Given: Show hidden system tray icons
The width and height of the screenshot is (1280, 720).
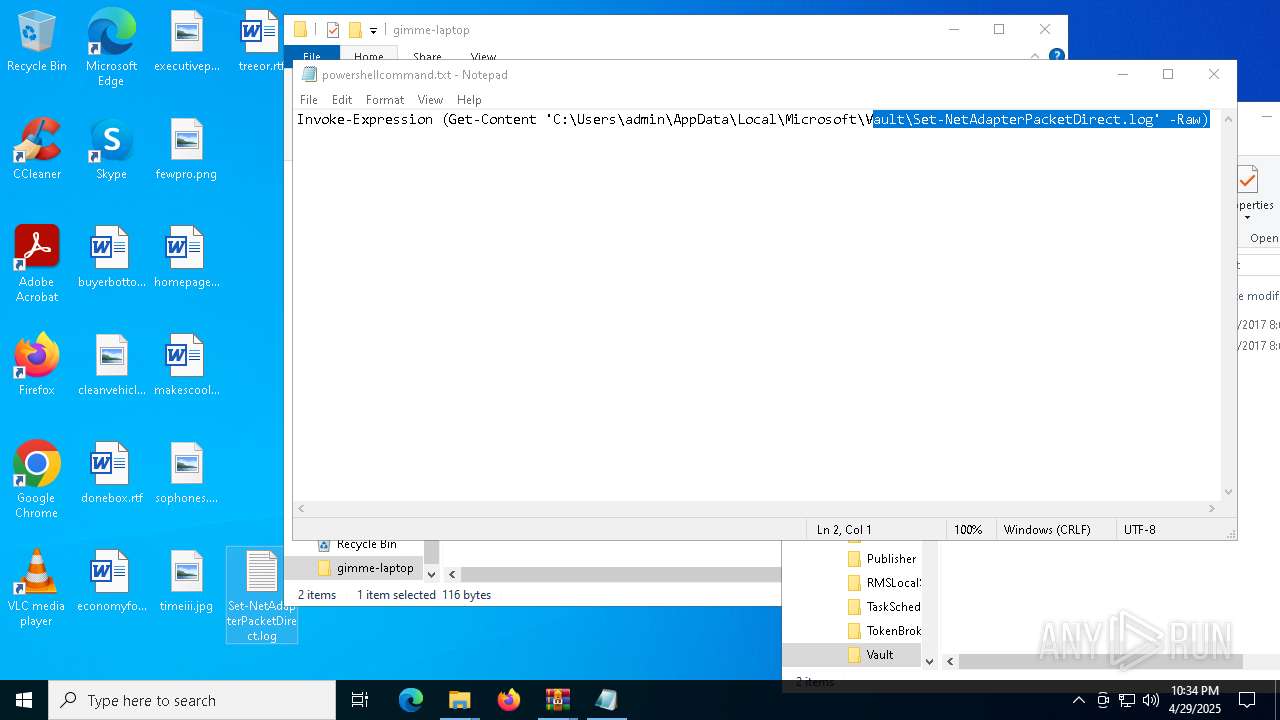Looking at the screenshot, I should 1078,700.
